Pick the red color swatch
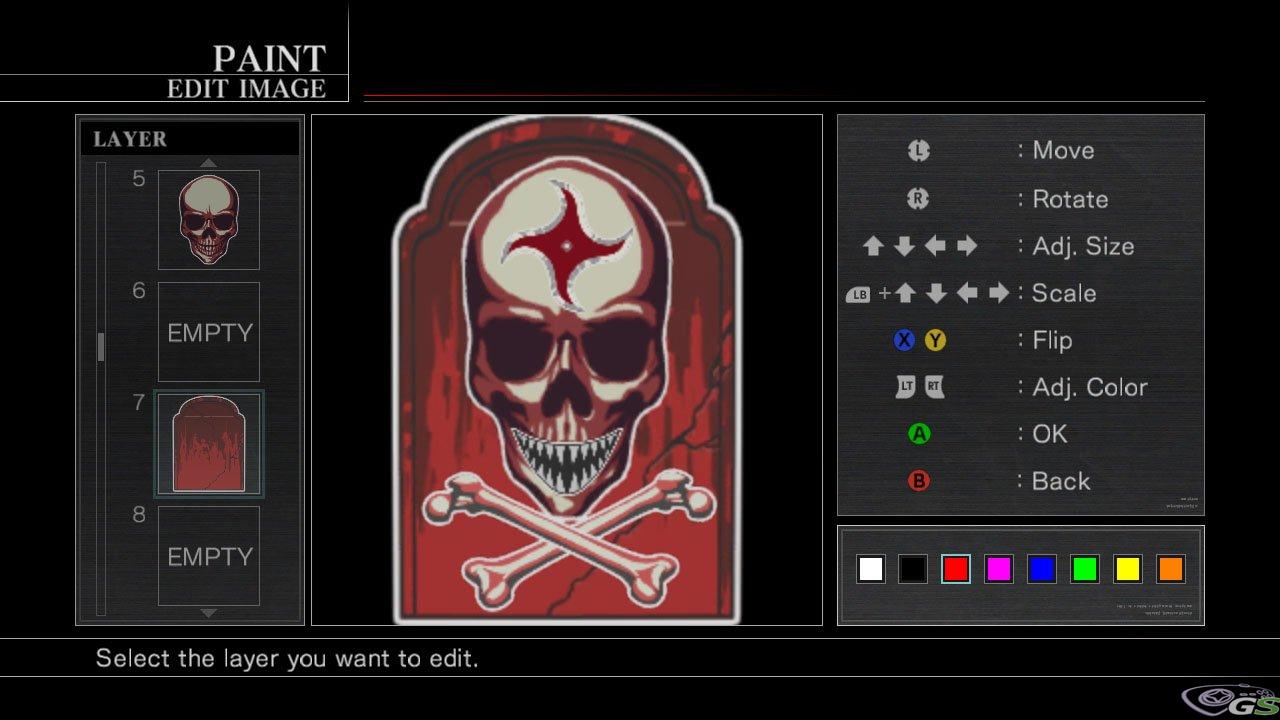The height and width of the screenshot is (720, 1280). 956,569
